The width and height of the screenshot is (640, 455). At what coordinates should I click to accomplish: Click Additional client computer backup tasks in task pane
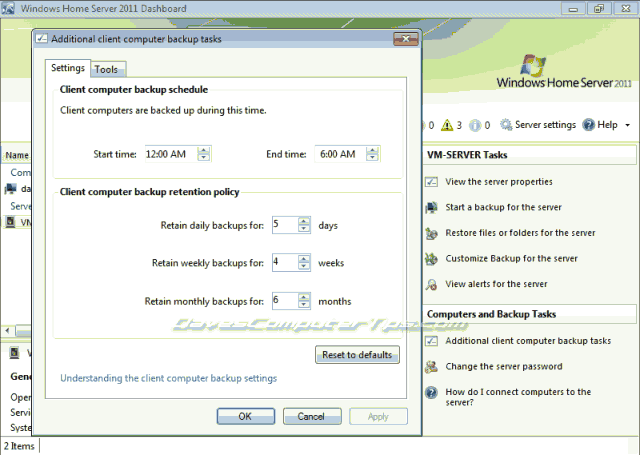528,341
